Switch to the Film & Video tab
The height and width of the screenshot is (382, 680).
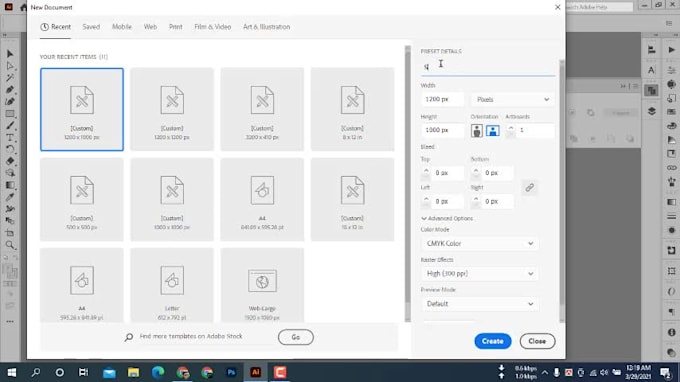coord(212,27)
